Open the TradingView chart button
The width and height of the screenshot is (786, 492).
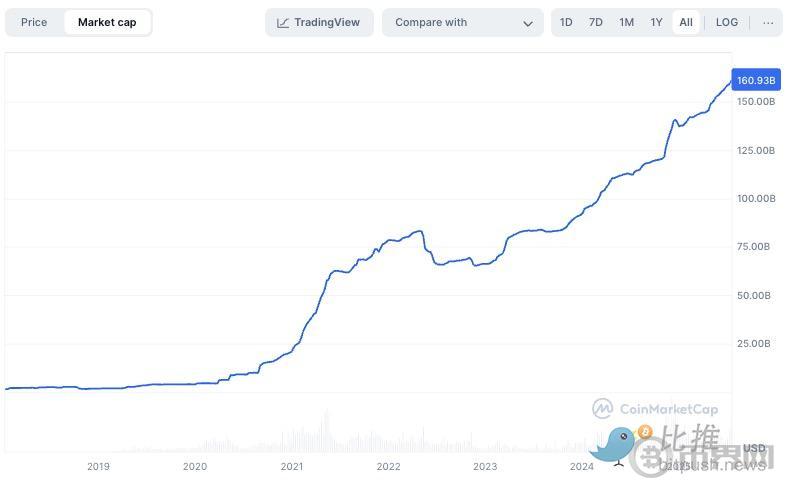319,22
